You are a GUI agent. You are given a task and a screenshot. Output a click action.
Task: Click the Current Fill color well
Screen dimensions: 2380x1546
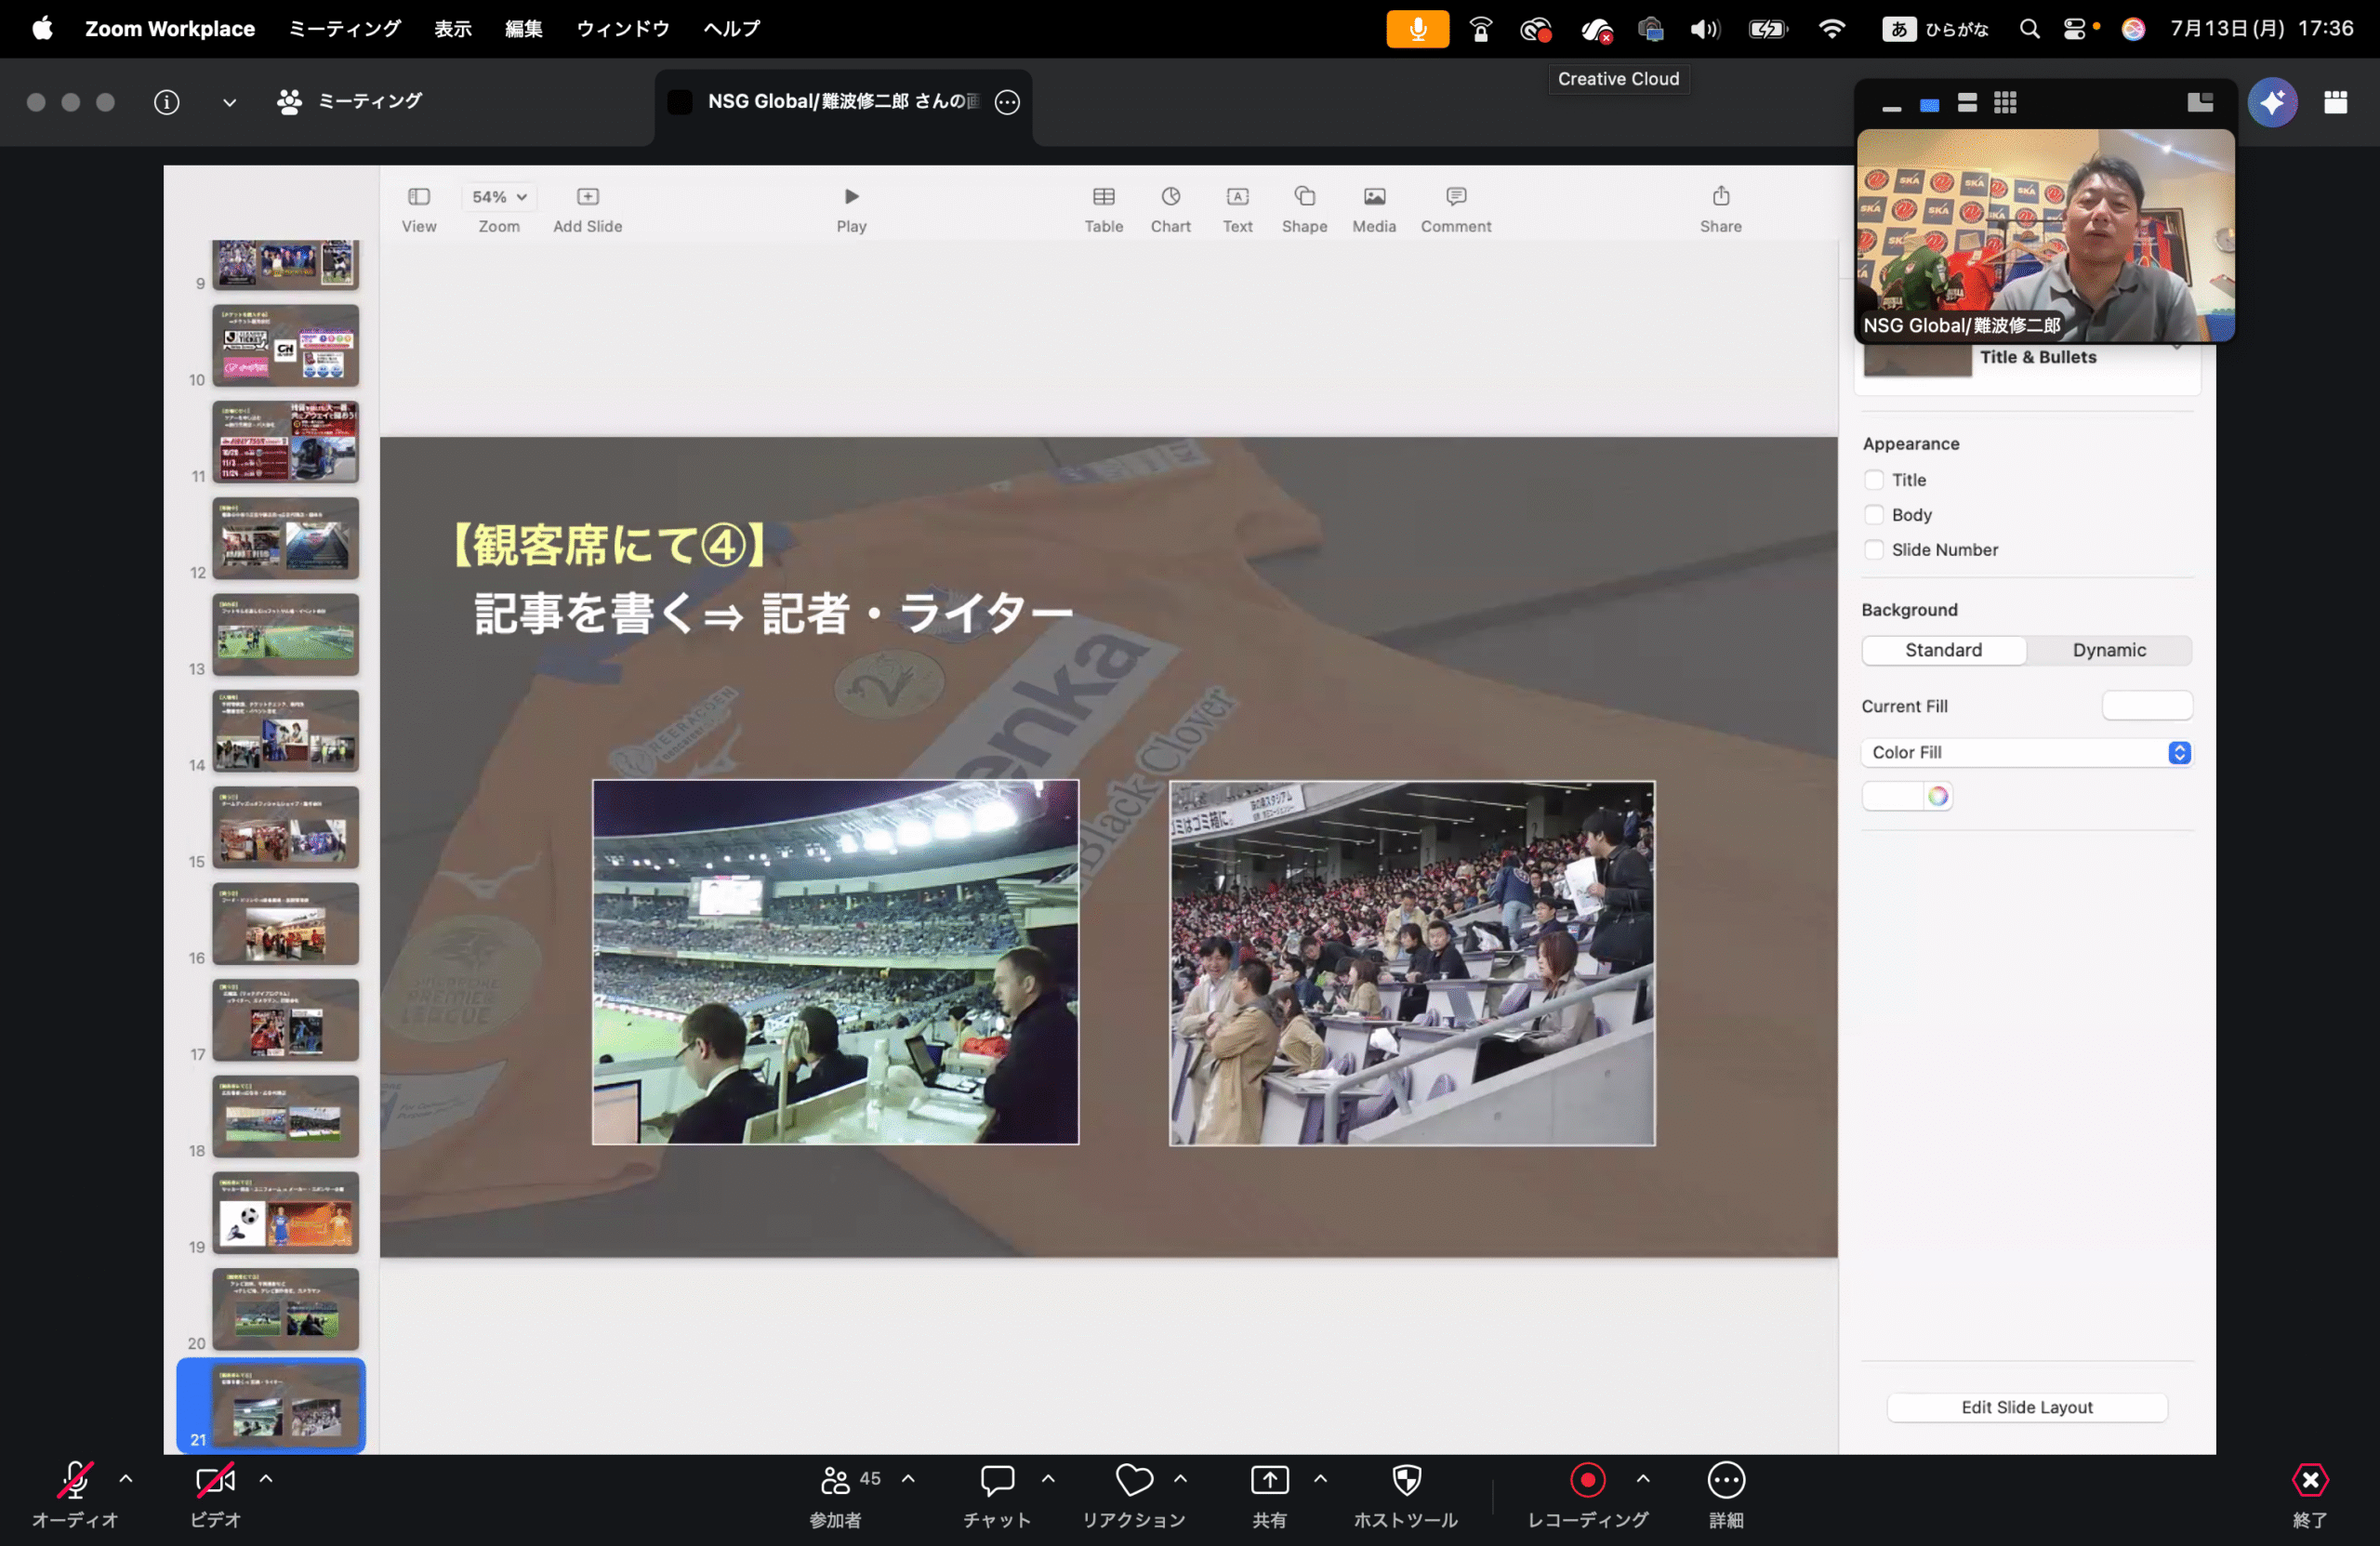point(2147,706)
